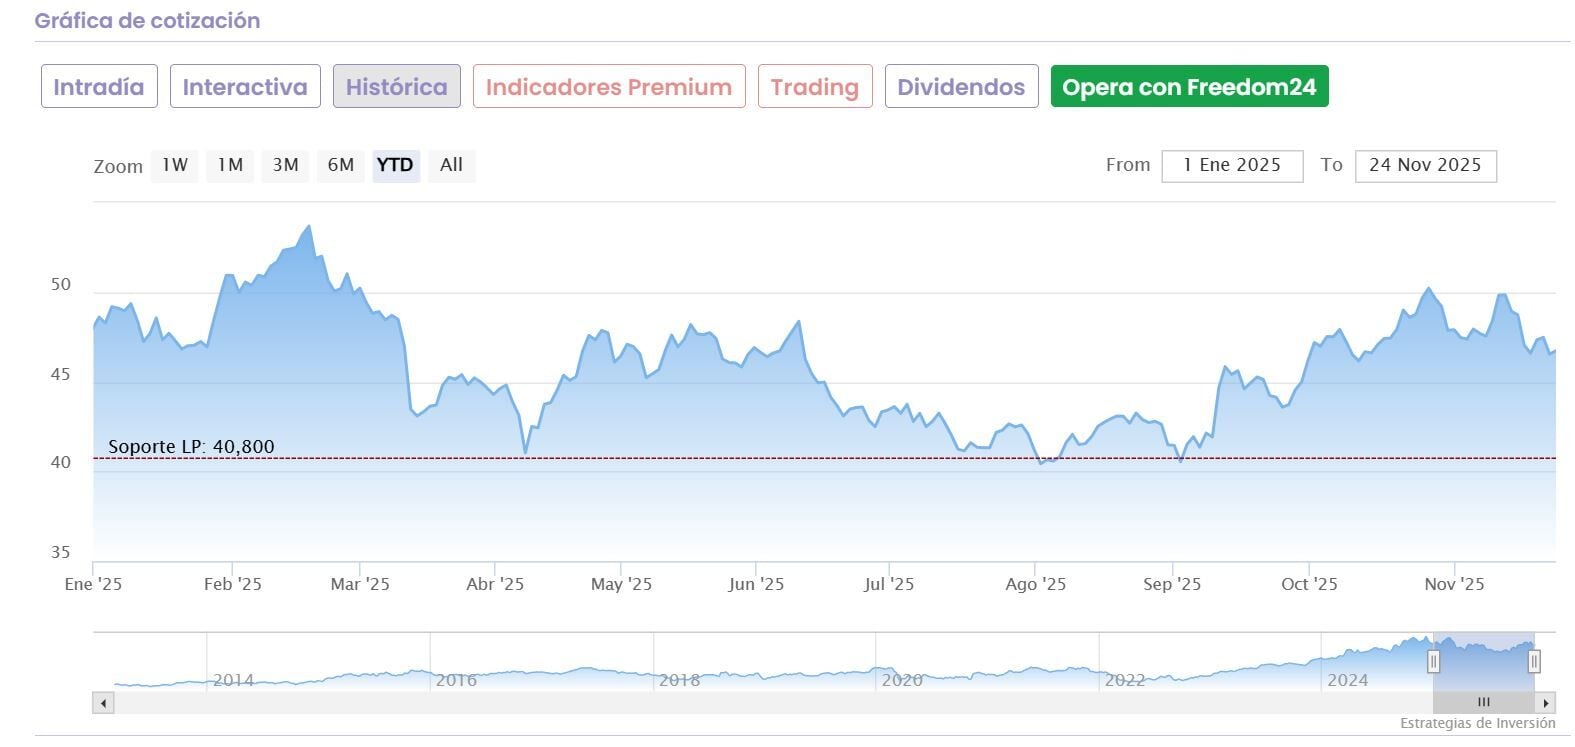
Task: Click the From date field
Action: 1232,166
